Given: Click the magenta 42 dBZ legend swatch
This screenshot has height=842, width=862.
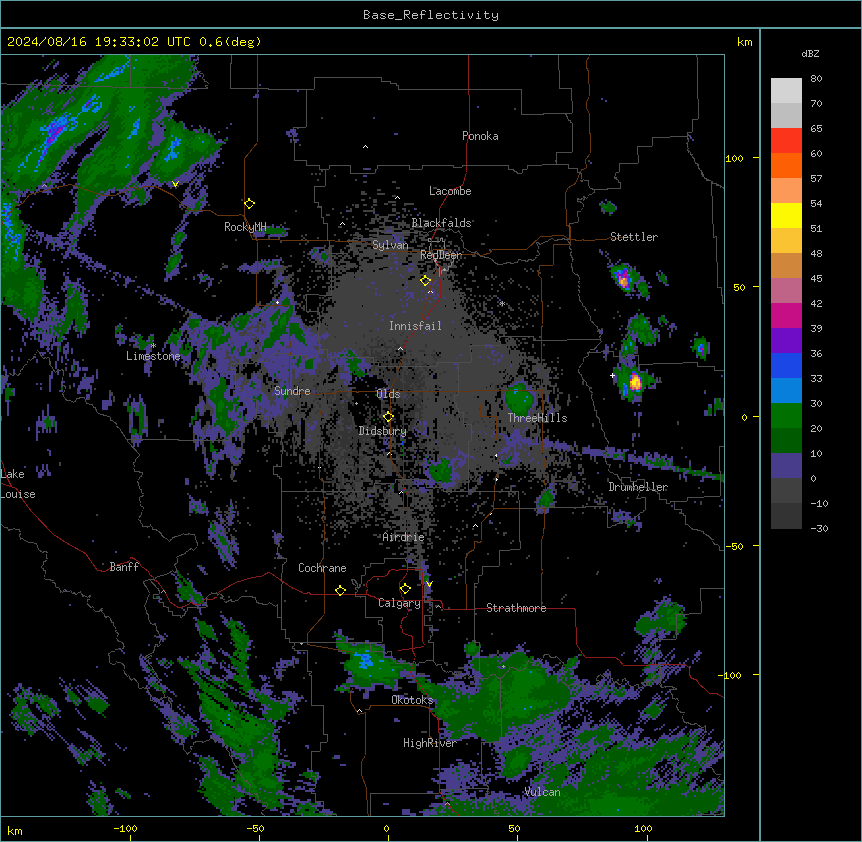Looking at the screenshot, I should click(786, 315).
